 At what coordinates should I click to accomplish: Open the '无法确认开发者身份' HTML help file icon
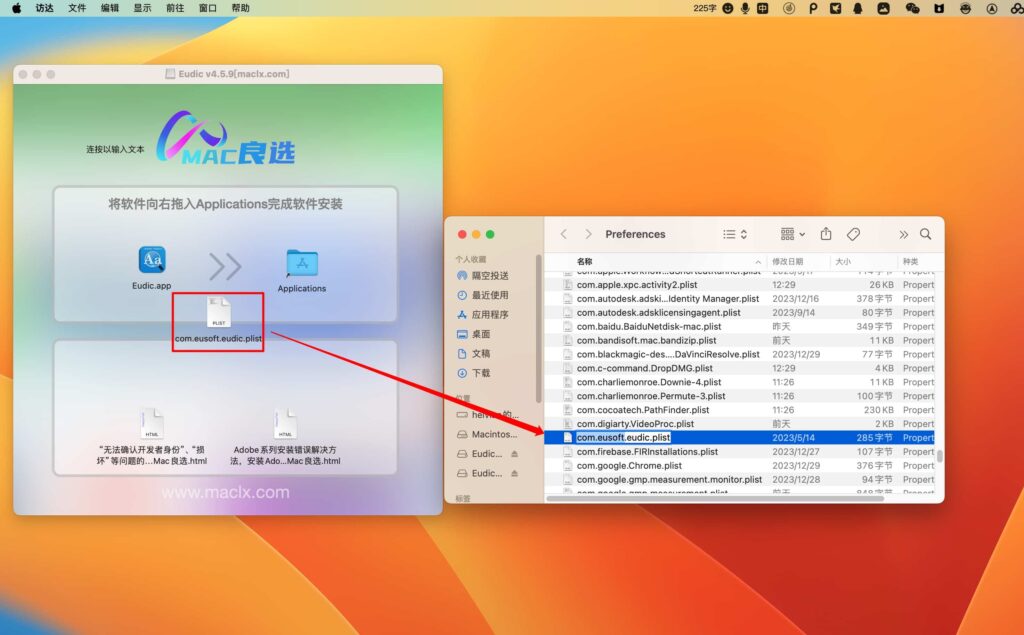(152, 423)
